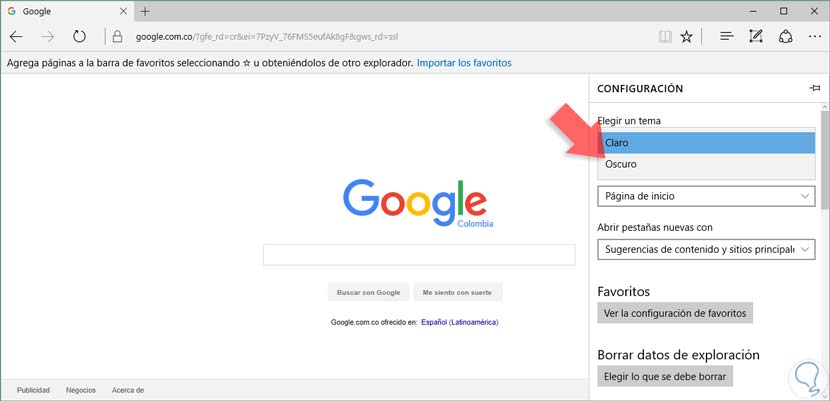Add page to favorites star icon

tap(687, 37)
